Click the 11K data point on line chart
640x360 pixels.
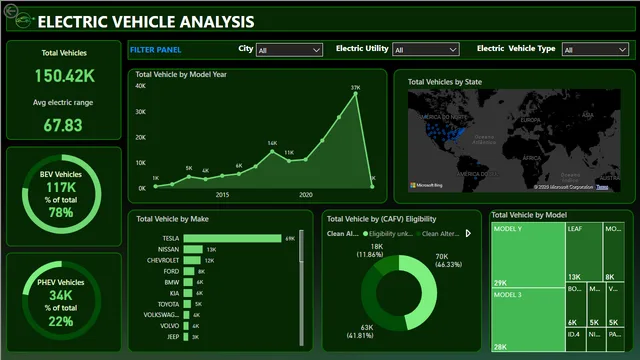coord(289,161)
